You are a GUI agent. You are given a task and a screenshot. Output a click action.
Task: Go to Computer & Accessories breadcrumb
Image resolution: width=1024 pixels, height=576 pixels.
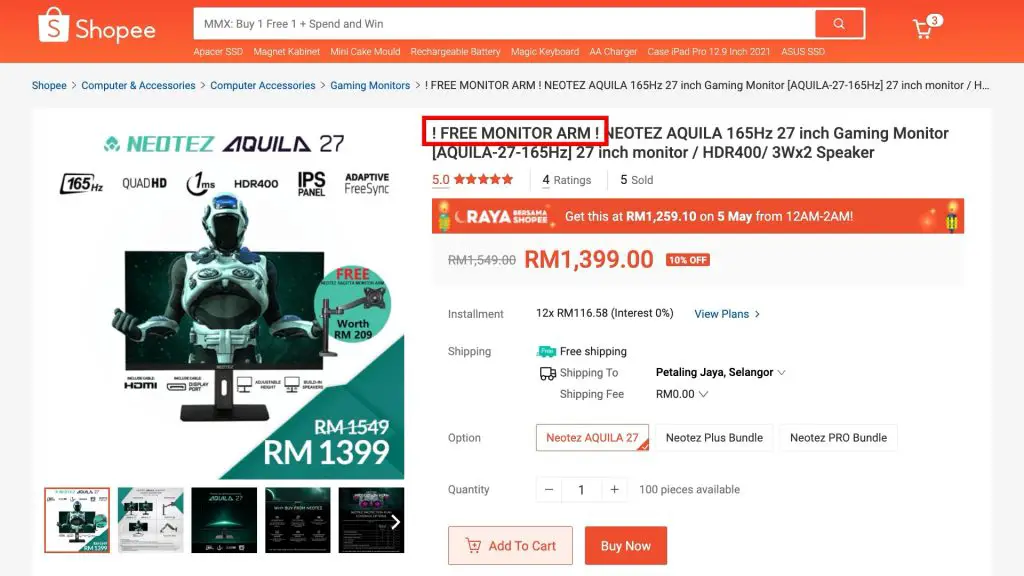[x=138, y=86]
